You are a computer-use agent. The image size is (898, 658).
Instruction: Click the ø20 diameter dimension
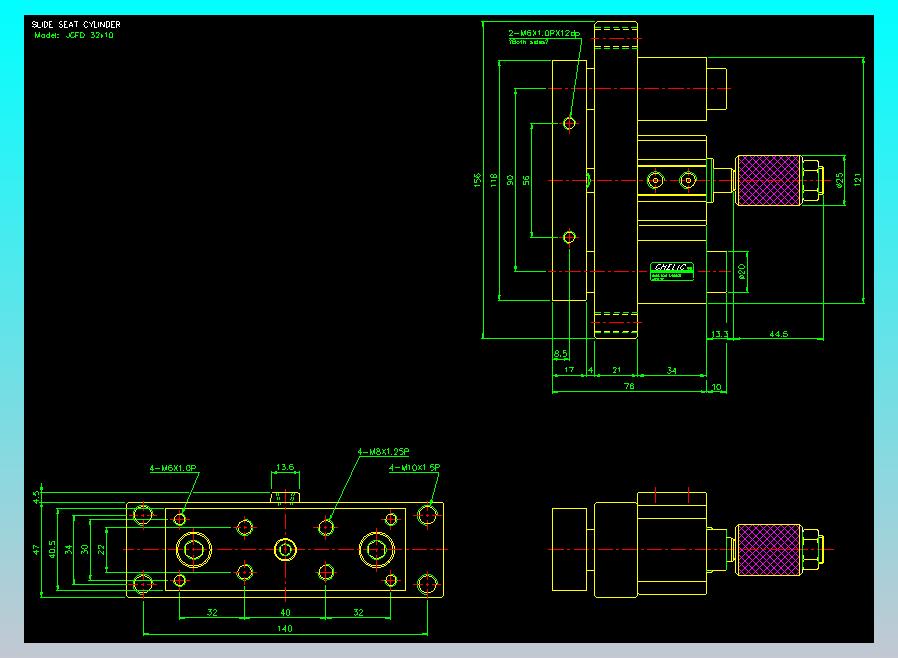(x=742, y=271)
